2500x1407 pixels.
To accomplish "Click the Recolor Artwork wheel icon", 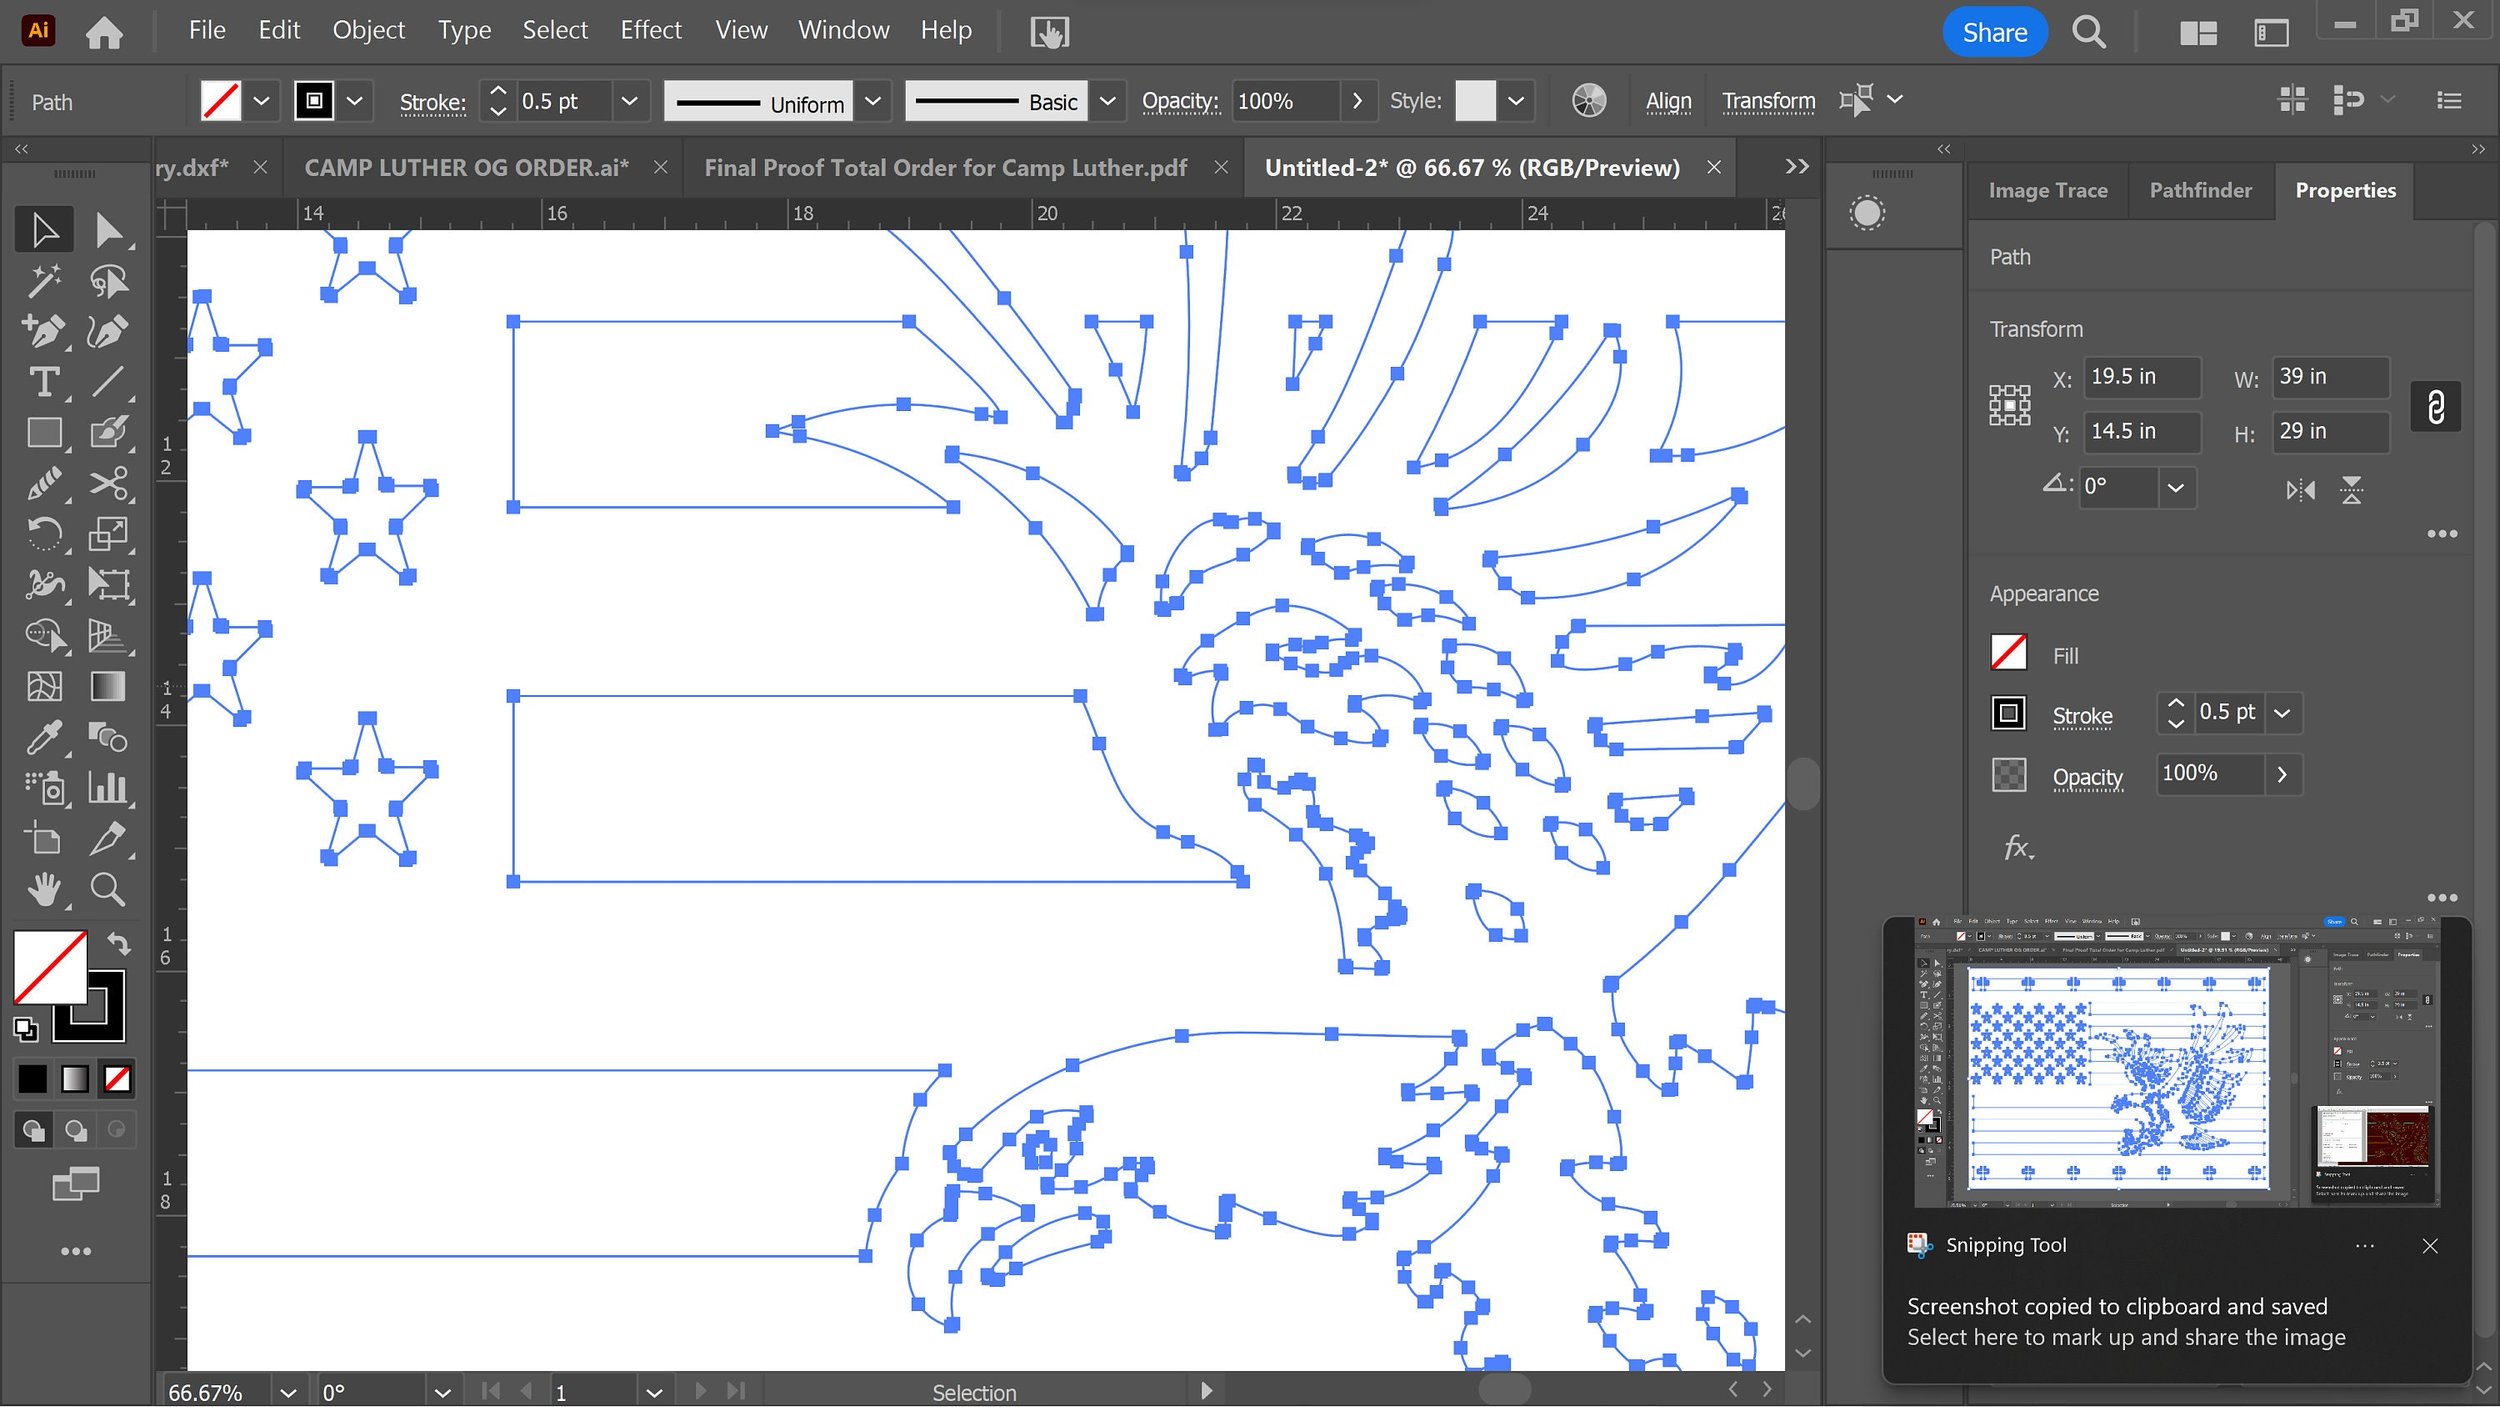I will 1588,101.
